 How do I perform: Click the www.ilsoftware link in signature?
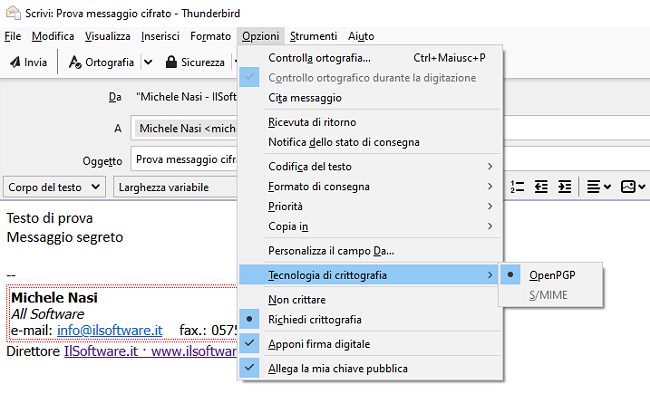pyautogui.click(x=194, y=352)
